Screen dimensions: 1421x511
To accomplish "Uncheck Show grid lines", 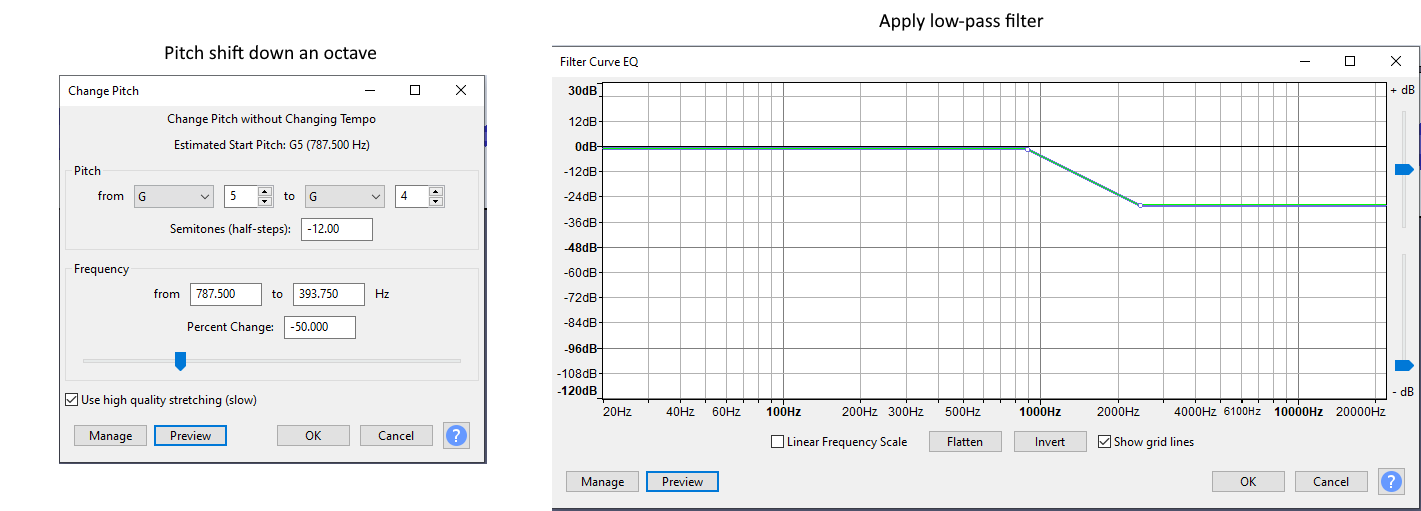I will 1104,442.
